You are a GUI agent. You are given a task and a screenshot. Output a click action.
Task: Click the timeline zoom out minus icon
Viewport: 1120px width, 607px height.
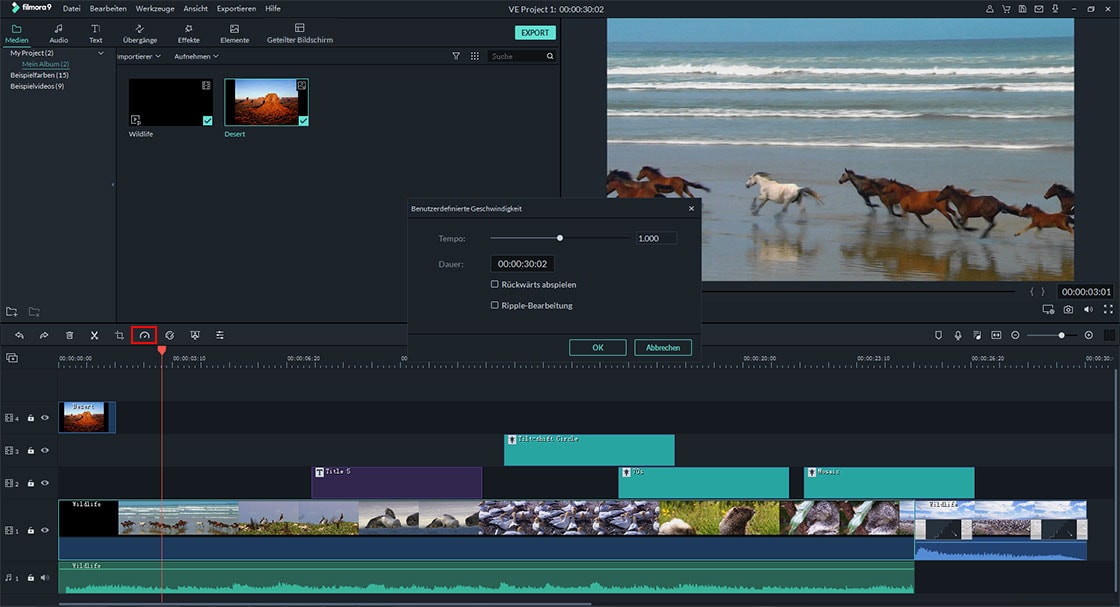[x=1015, y=335]
